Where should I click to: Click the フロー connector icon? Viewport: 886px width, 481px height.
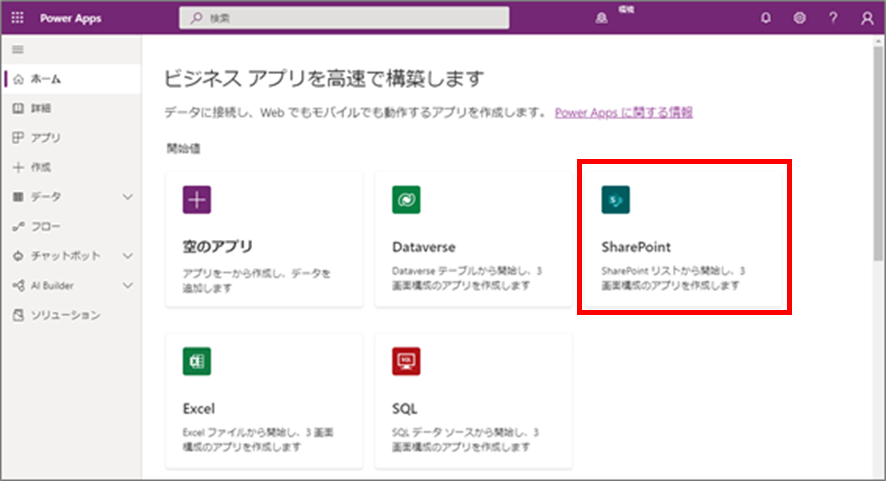tap(18, 227)
